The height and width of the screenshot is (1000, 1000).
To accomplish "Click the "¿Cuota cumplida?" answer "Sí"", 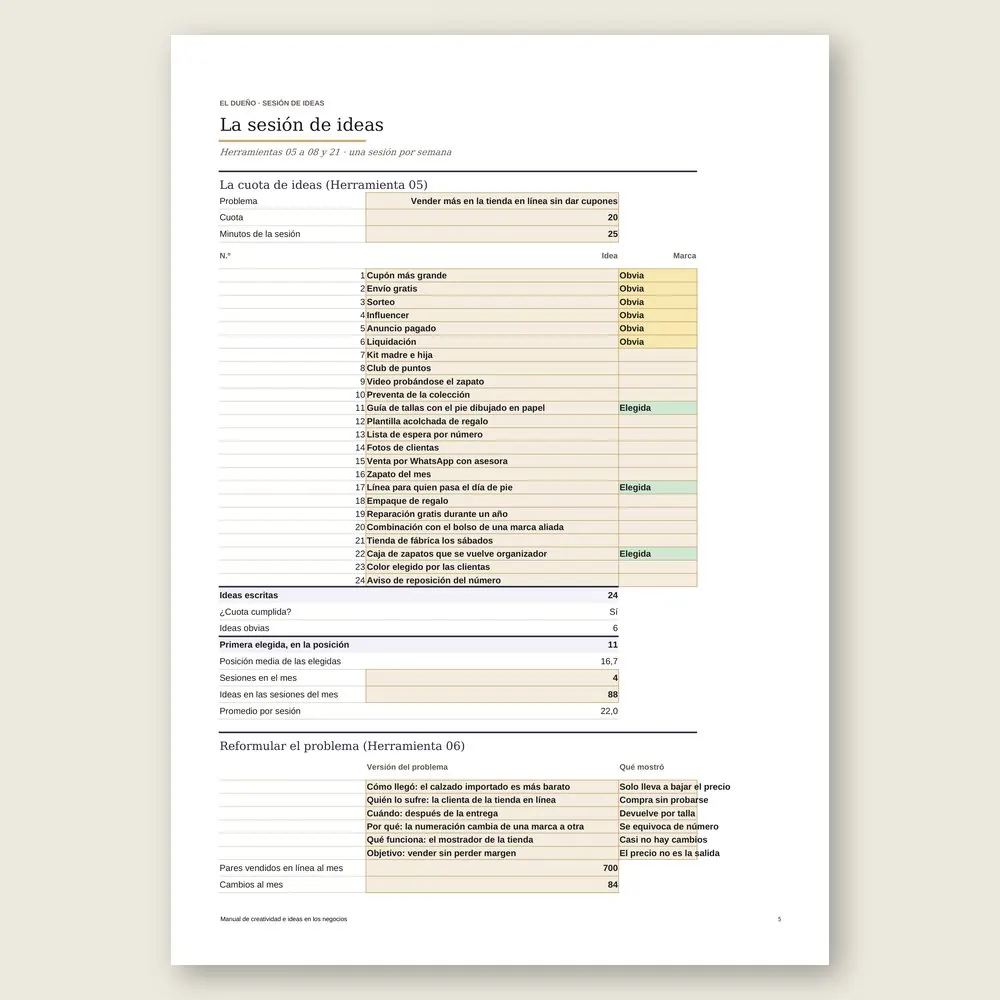I will (613, 612).
